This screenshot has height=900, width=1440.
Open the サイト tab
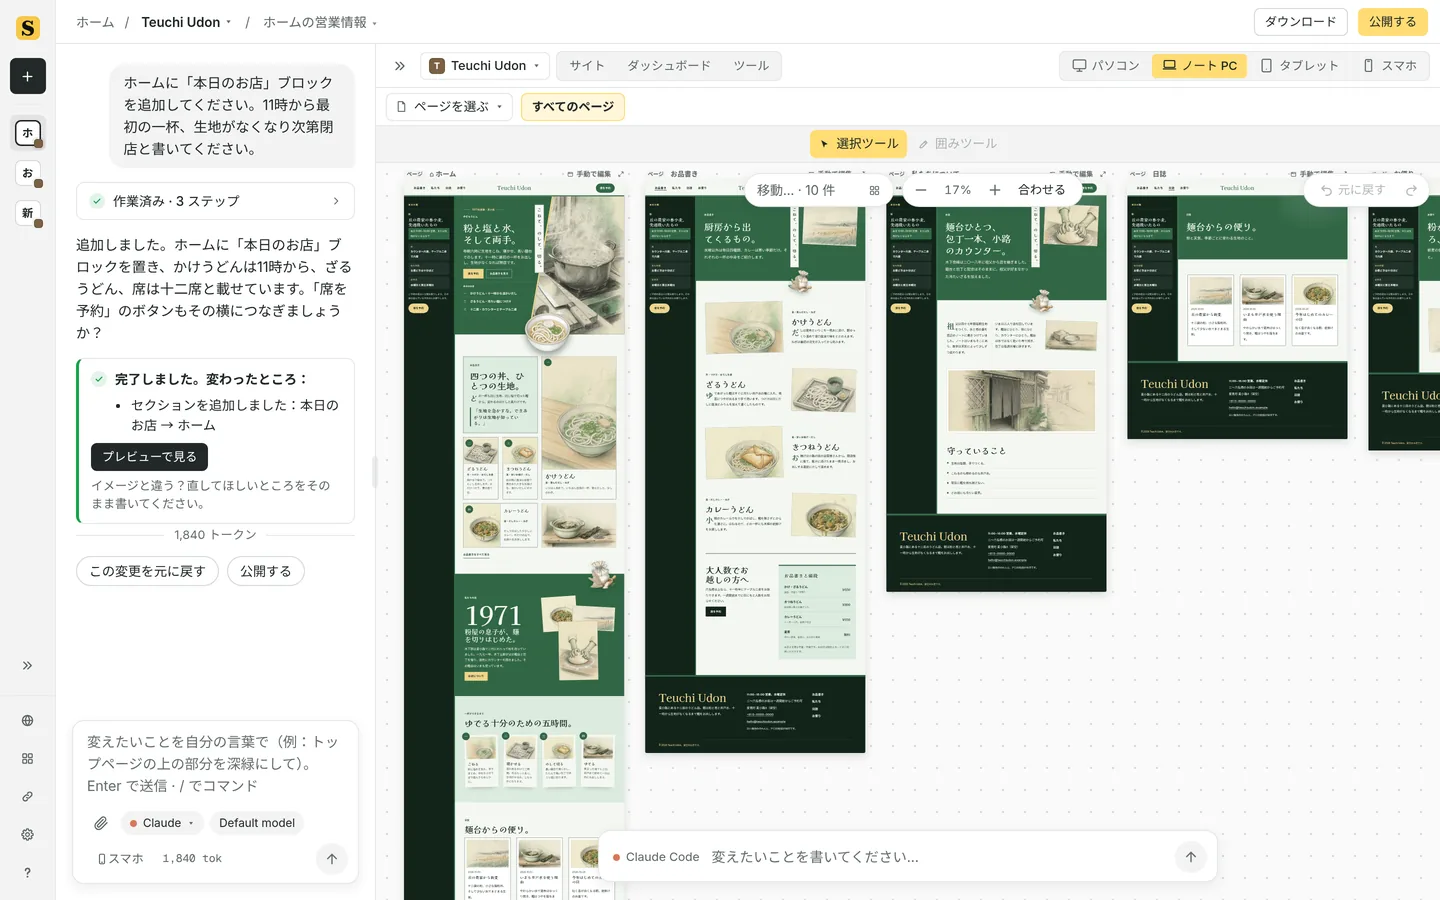(x=587, y=66)
